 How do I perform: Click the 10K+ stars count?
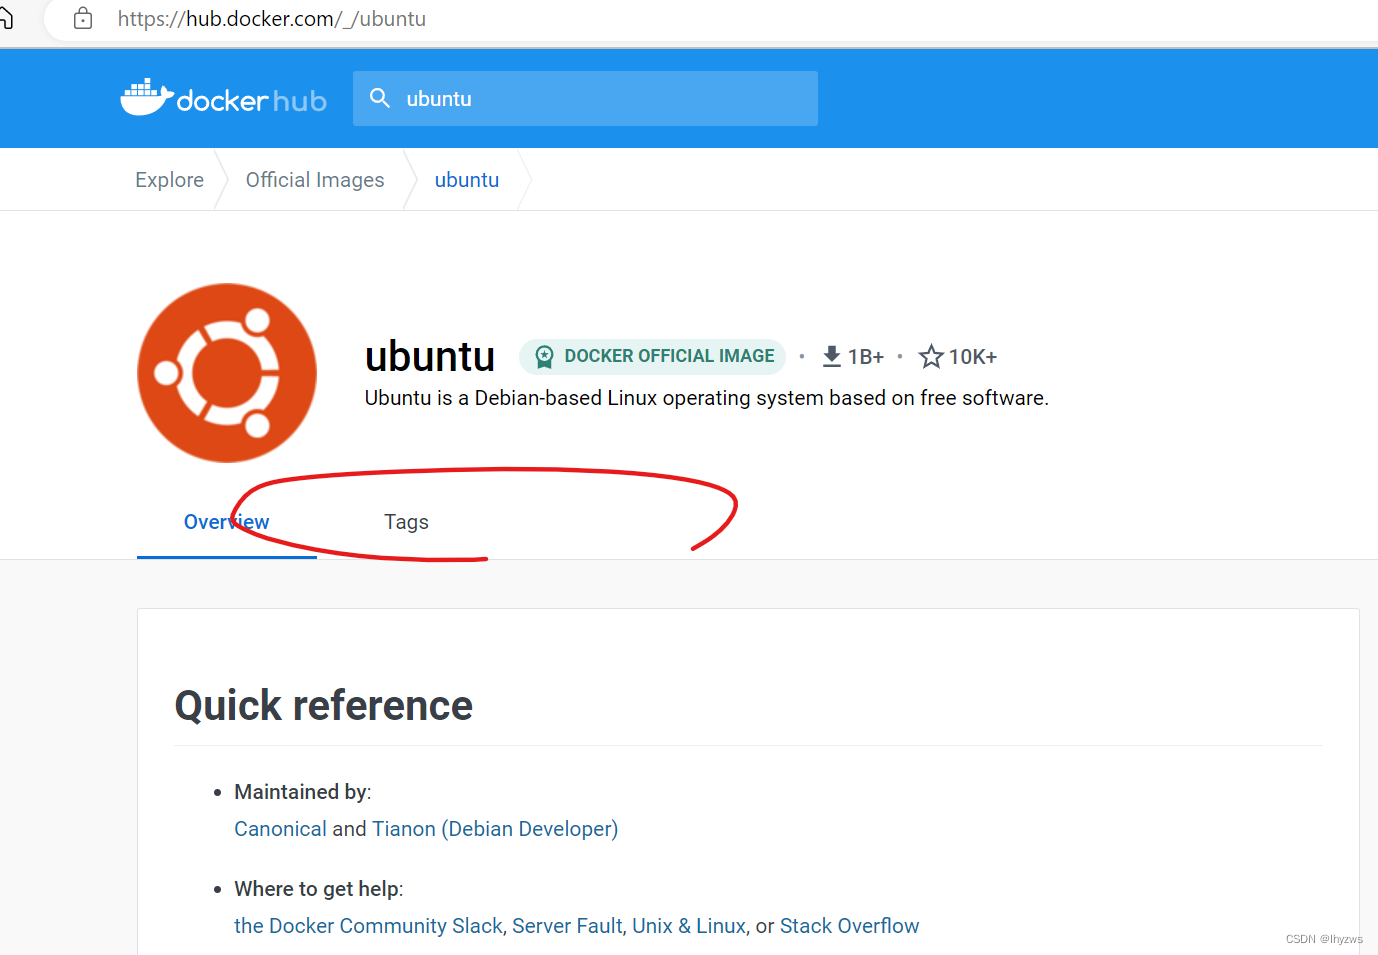973,357
